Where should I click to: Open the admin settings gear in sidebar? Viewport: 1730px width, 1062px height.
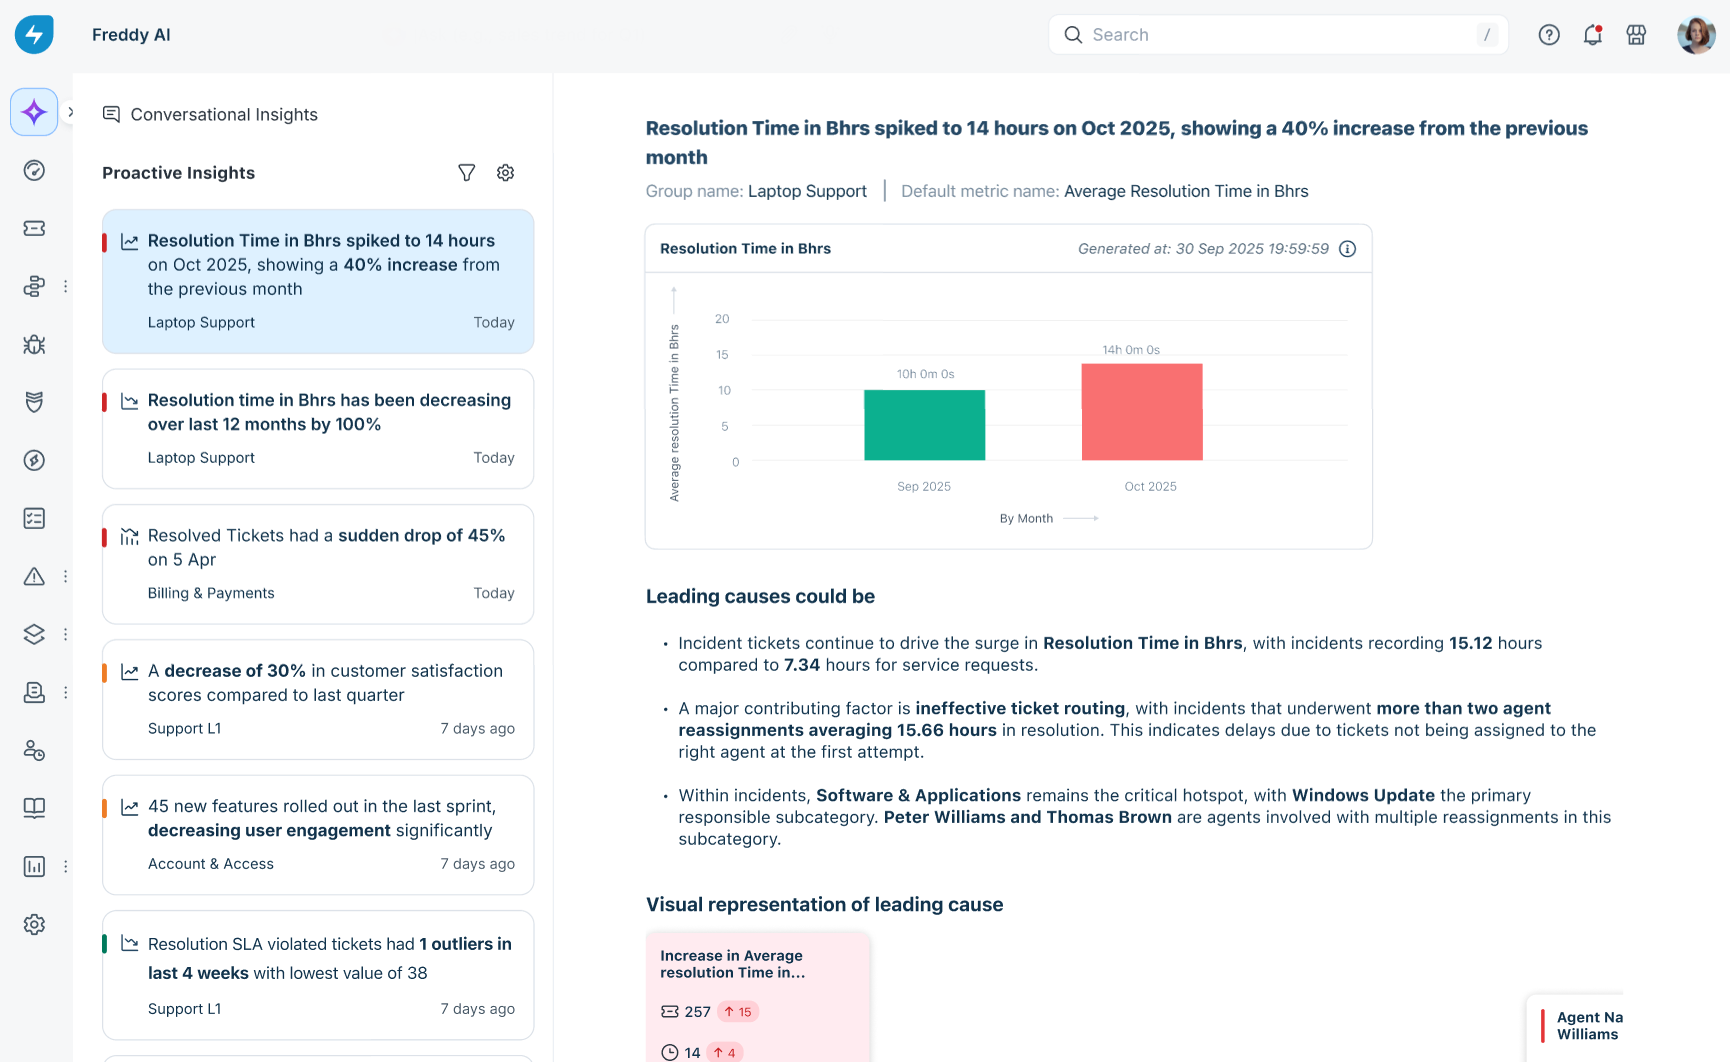point(34,924)
